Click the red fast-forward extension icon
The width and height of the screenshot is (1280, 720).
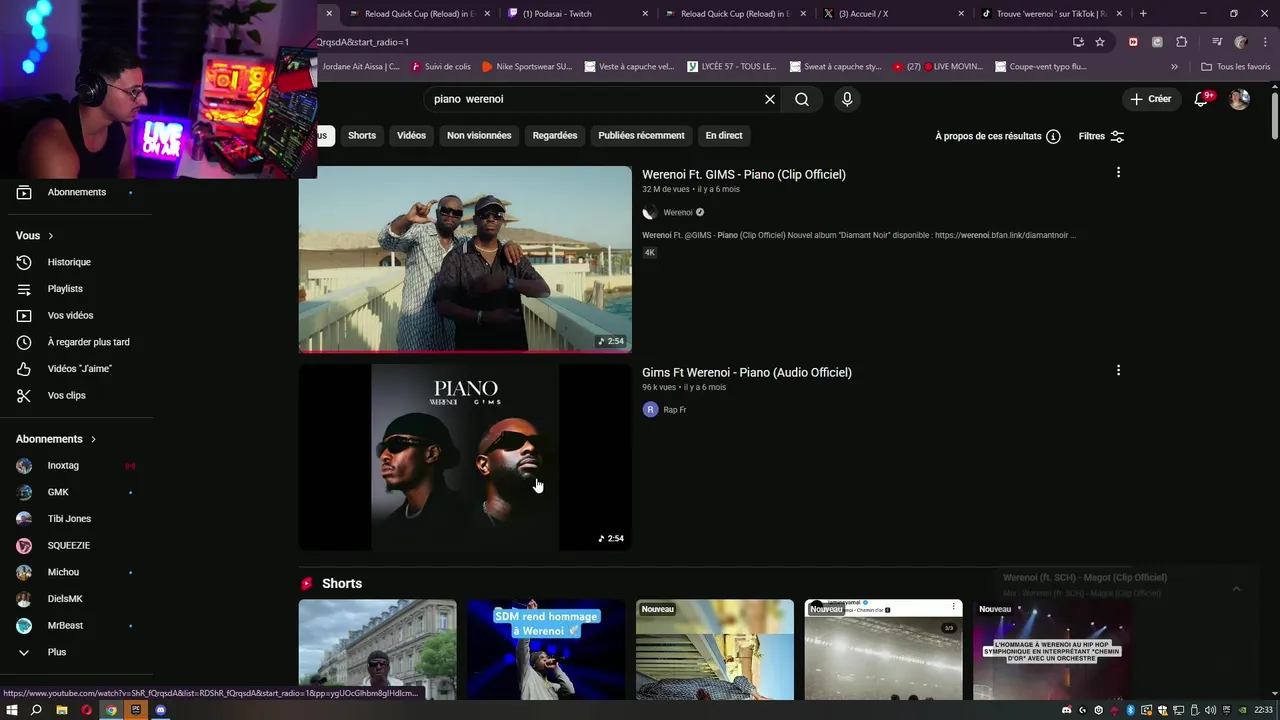click(x=1133, y=42)
